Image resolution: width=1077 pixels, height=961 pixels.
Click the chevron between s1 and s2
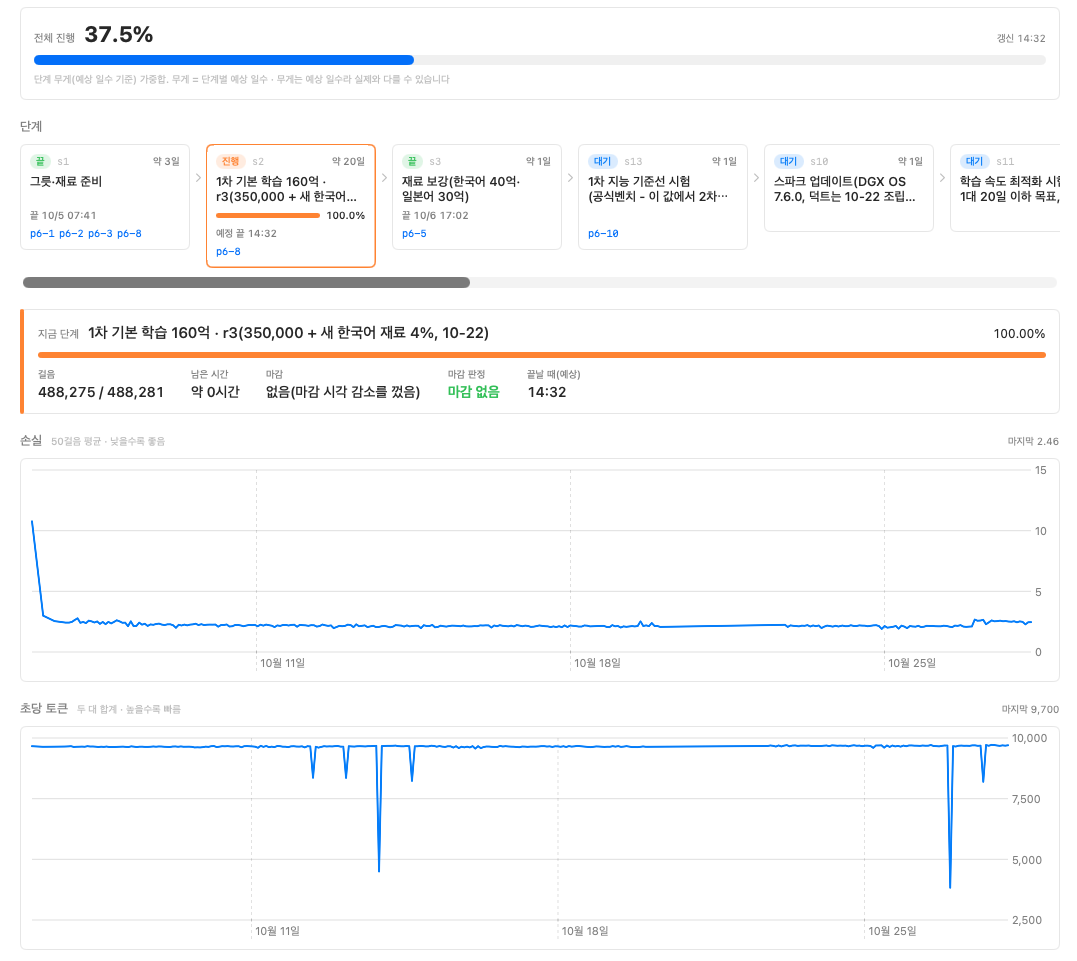pos(199,178)
